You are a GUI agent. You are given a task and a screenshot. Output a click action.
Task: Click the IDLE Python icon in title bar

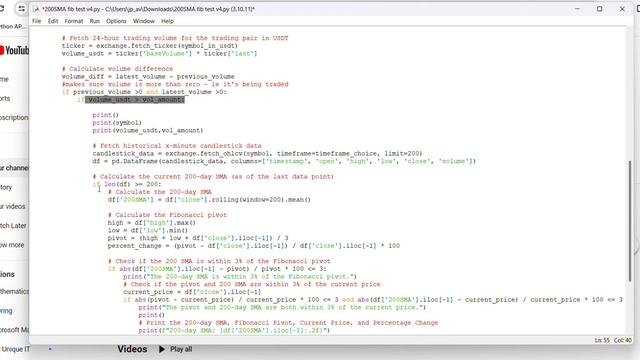[36, 9]
